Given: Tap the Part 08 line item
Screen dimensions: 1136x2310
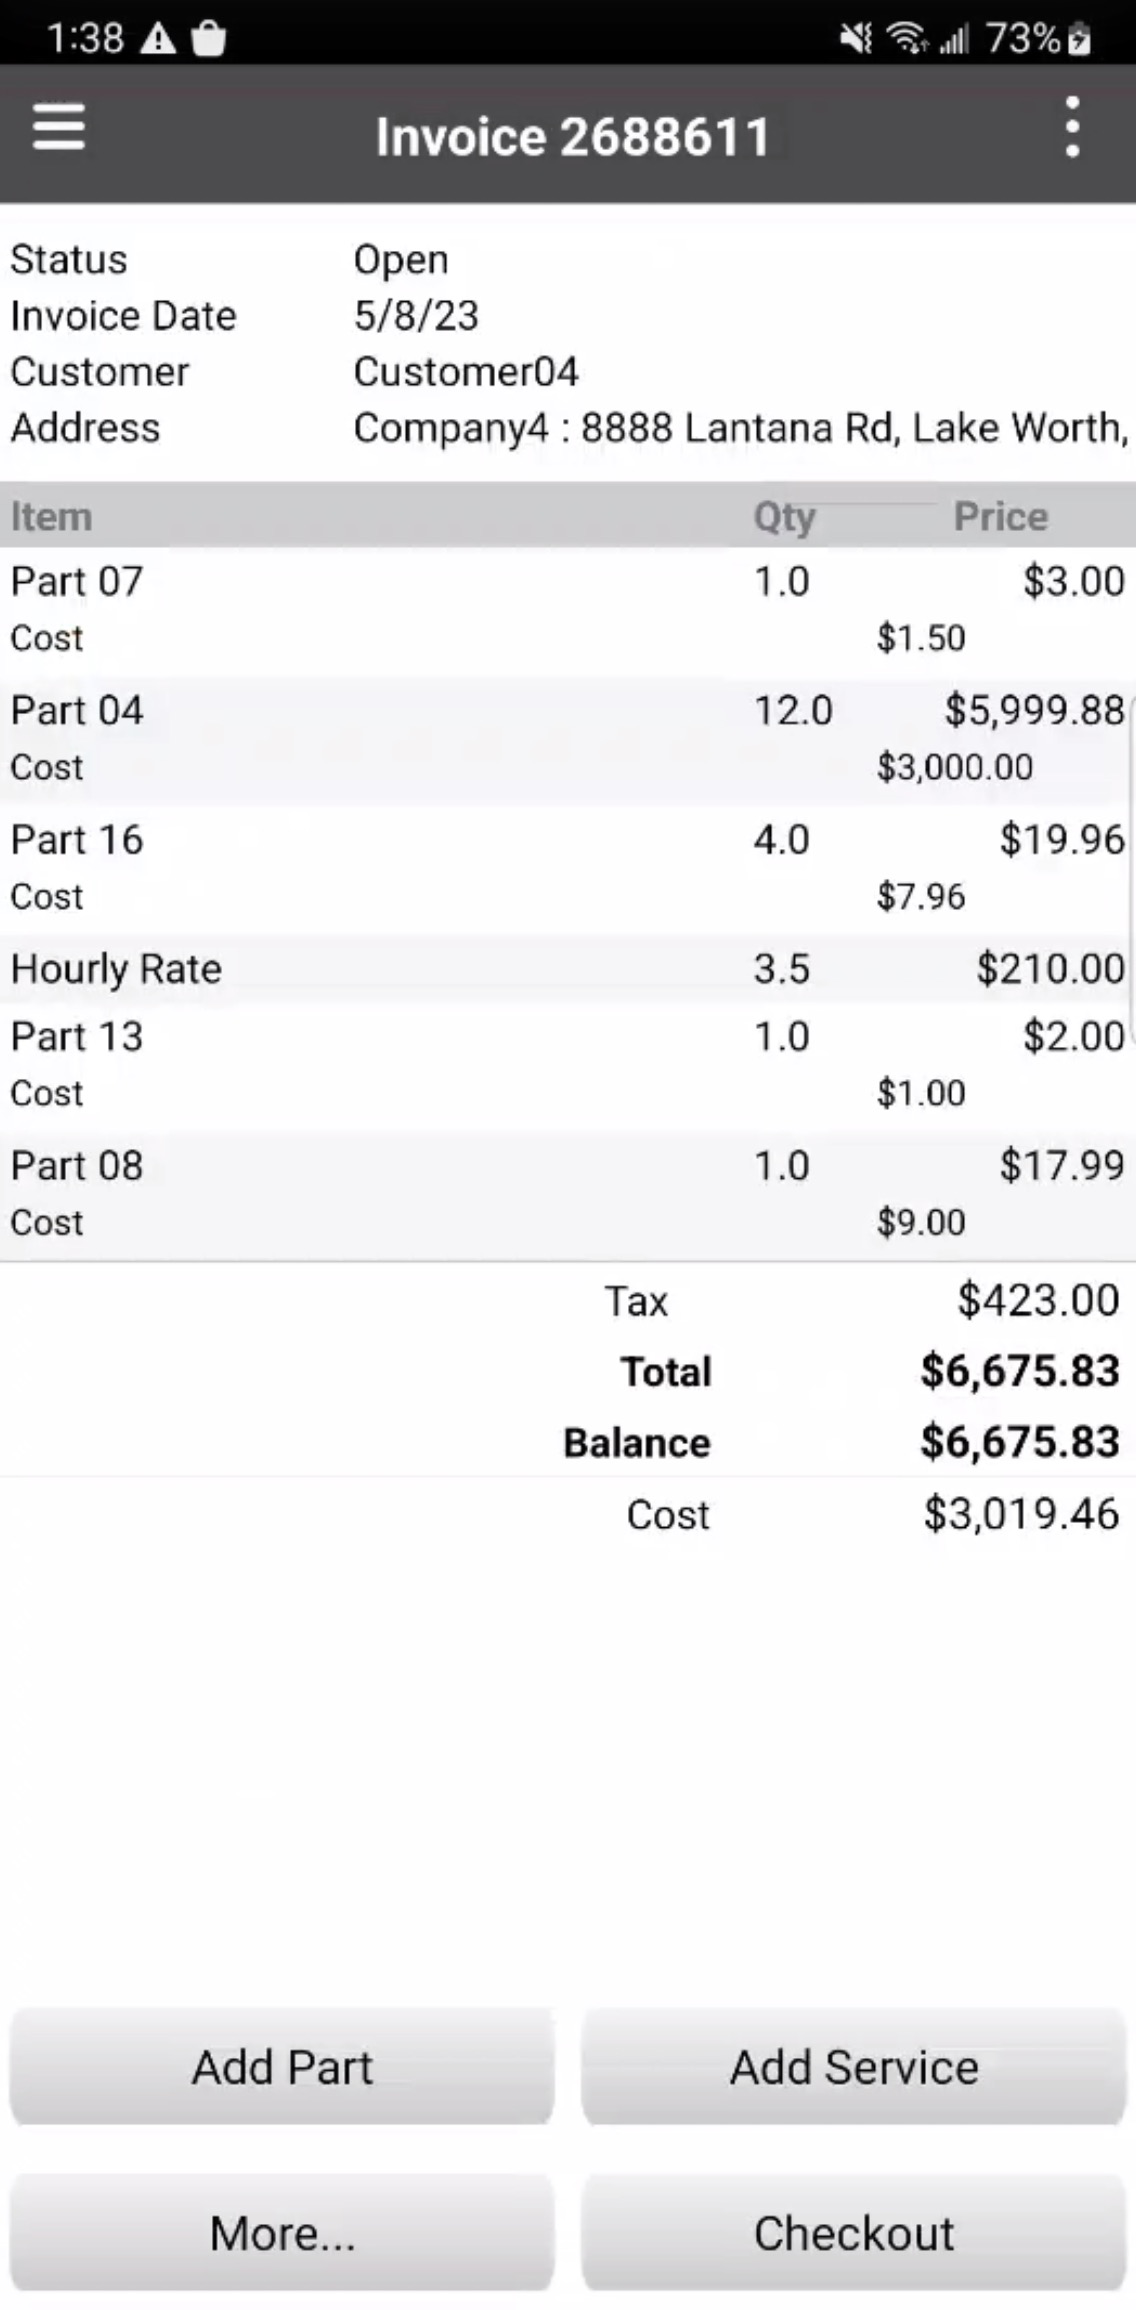Looking at the screenshot, I should click(x=567, y=1193).
